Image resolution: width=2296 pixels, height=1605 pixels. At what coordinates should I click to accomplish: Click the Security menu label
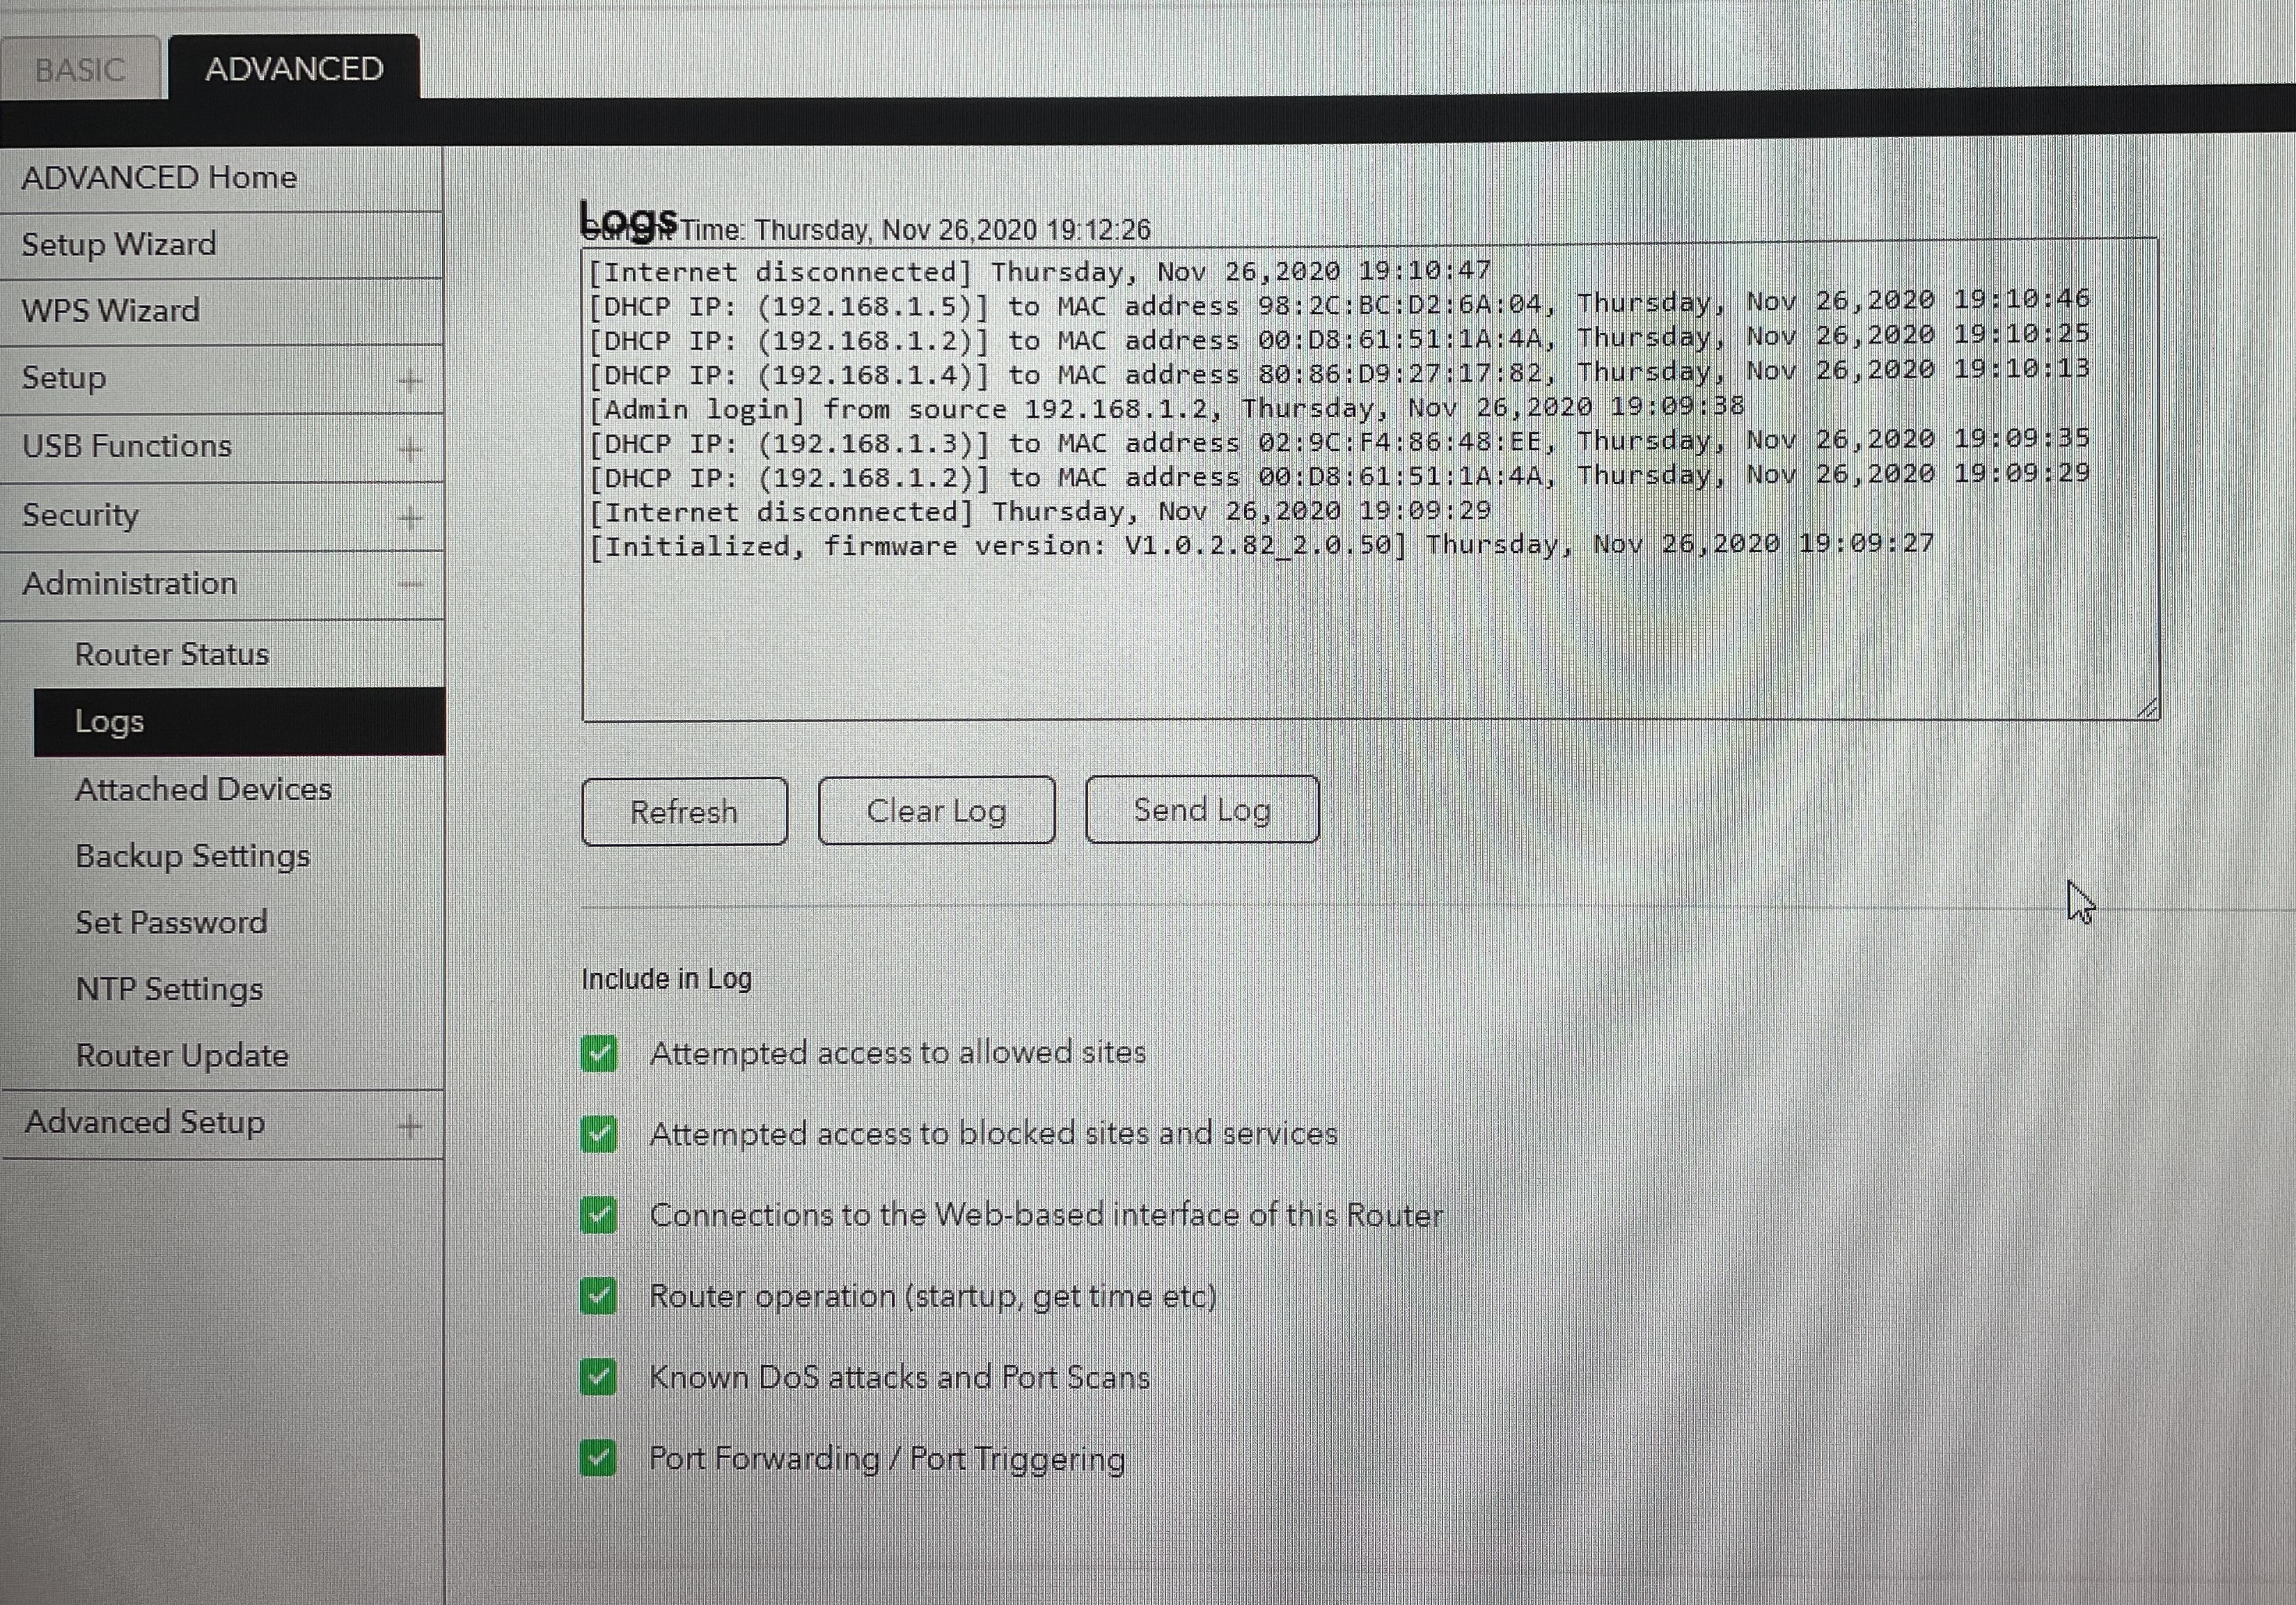[x=80, y=515]
